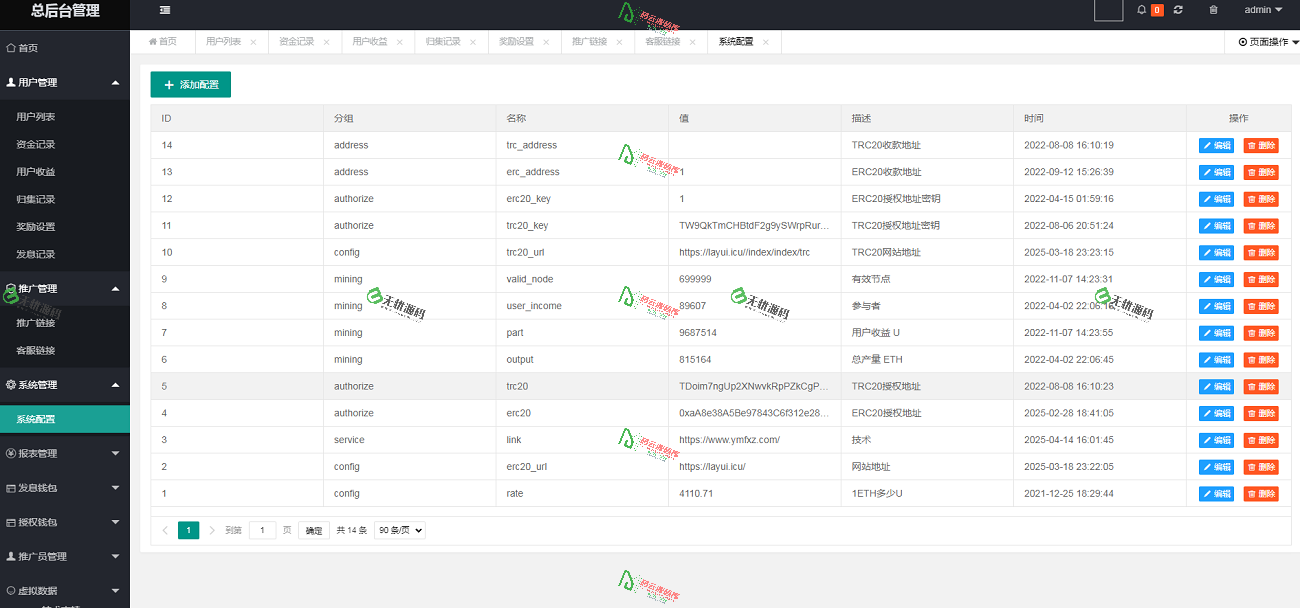Click the 推广管理 icon in sidebar
Image resolution: width=1300 pixels, height=608 pixels.
[10, 288]
